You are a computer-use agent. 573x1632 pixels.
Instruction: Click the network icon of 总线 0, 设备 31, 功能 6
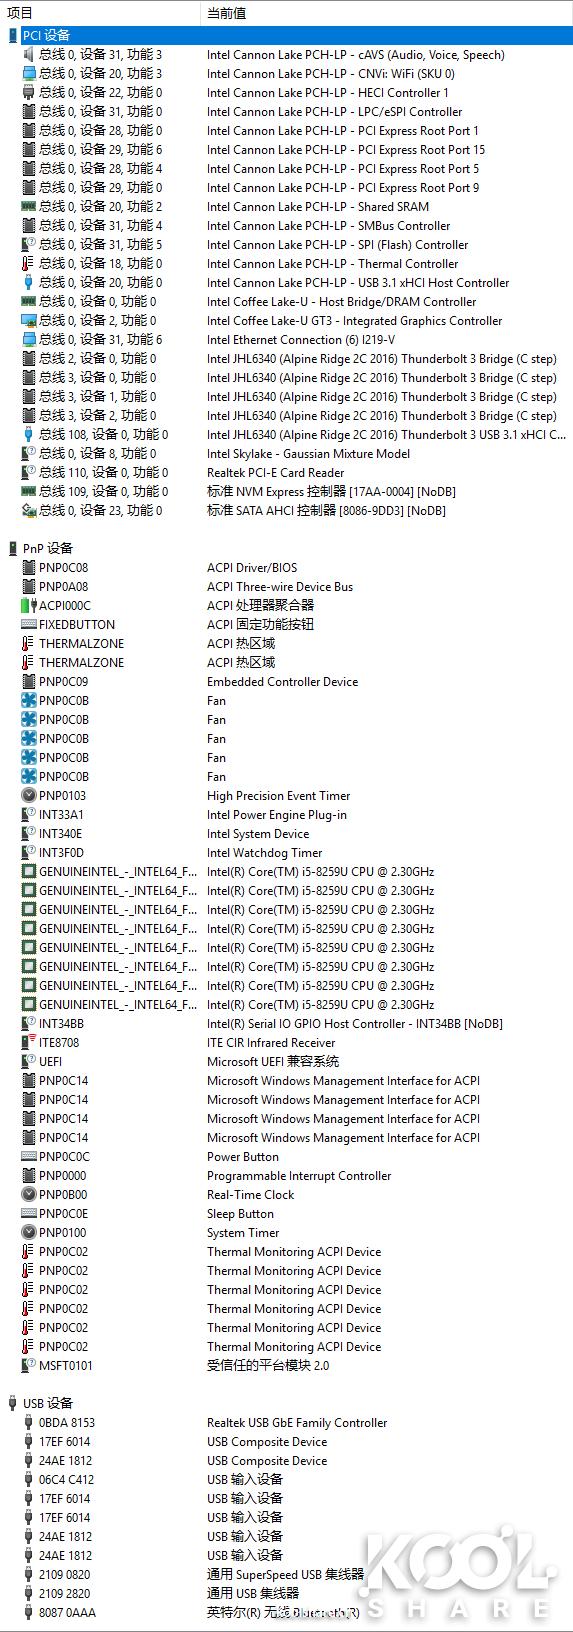coord(28,339)
